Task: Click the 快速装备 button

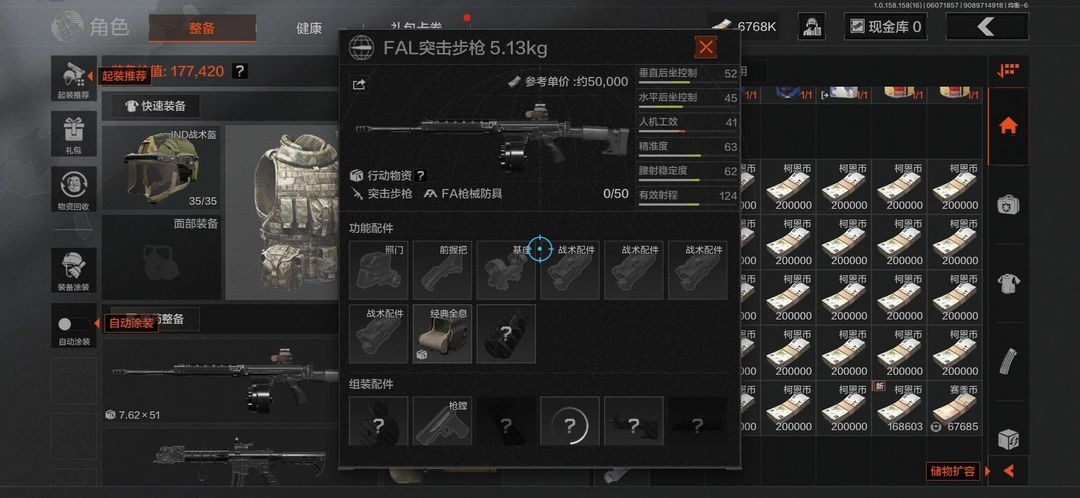Action: (156, 106)
